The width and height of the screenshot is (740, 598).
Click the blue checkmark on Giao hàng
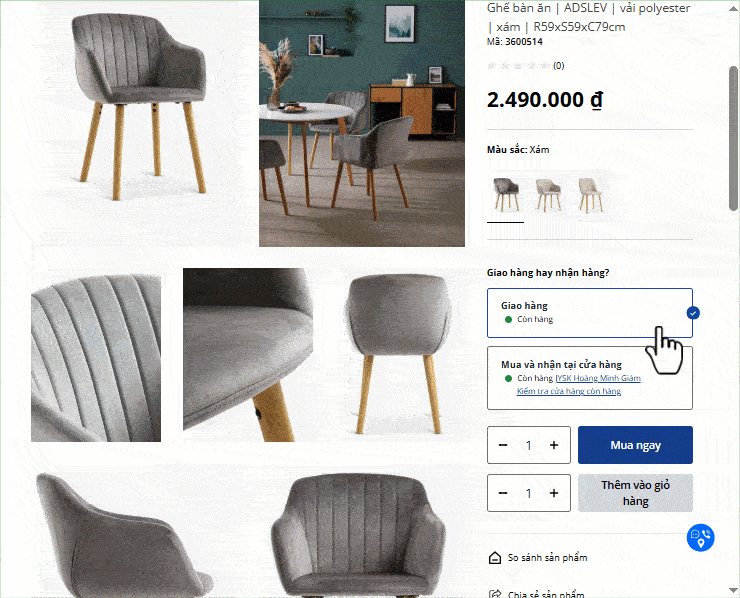coord(693,313)
